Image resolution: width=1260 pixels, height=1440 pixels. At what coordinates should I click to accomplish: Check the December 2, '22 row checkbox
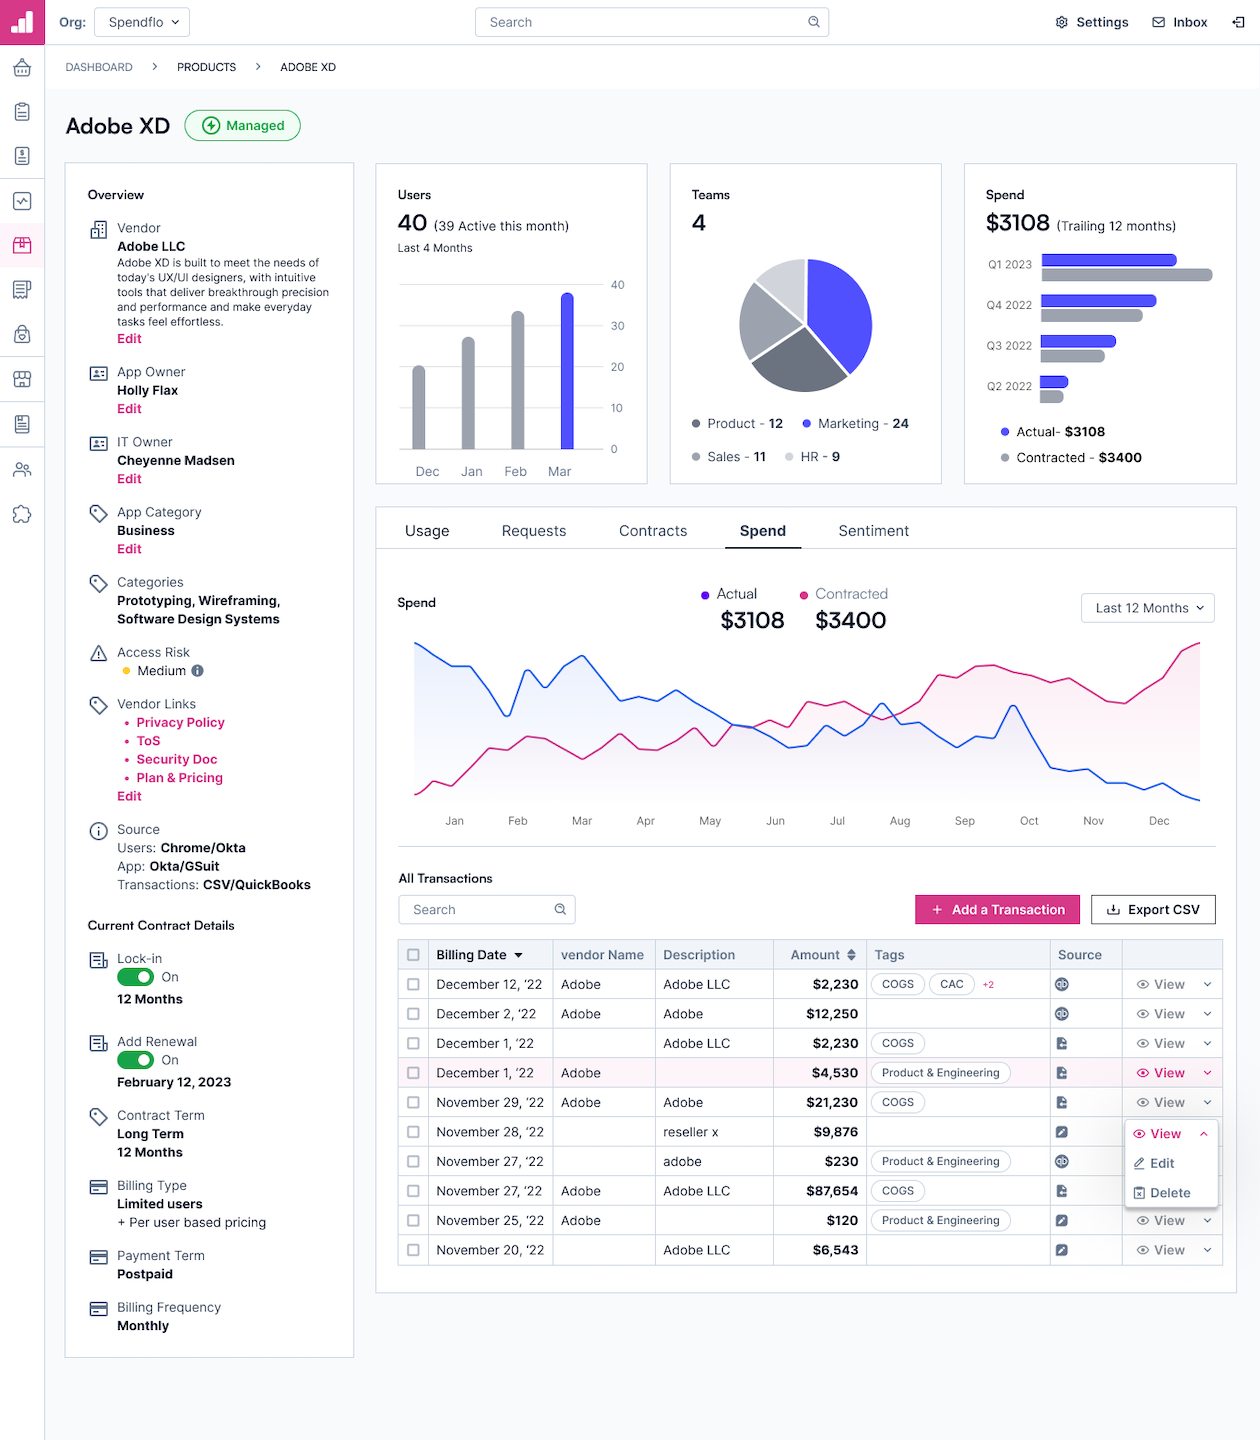coord(413,1014)
